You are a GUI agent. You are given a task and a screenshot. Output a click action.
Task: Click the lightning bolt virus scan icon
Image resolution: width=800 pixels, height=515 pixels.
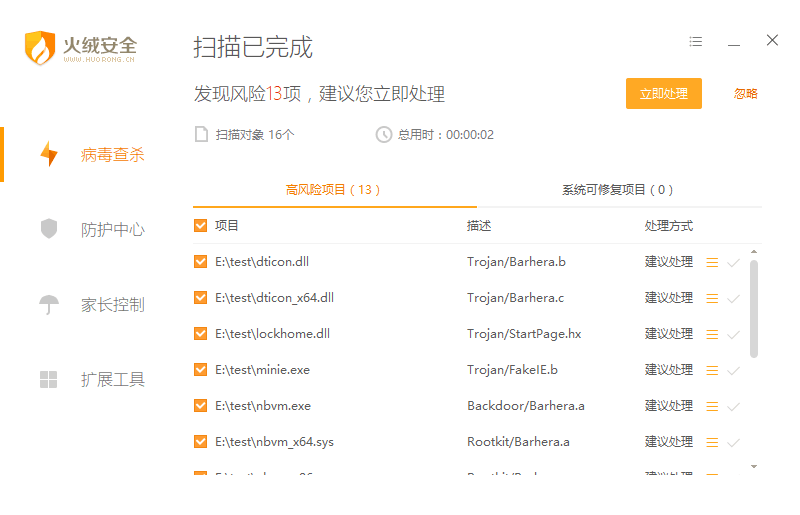pyautogui.click(x=49, y=154)
